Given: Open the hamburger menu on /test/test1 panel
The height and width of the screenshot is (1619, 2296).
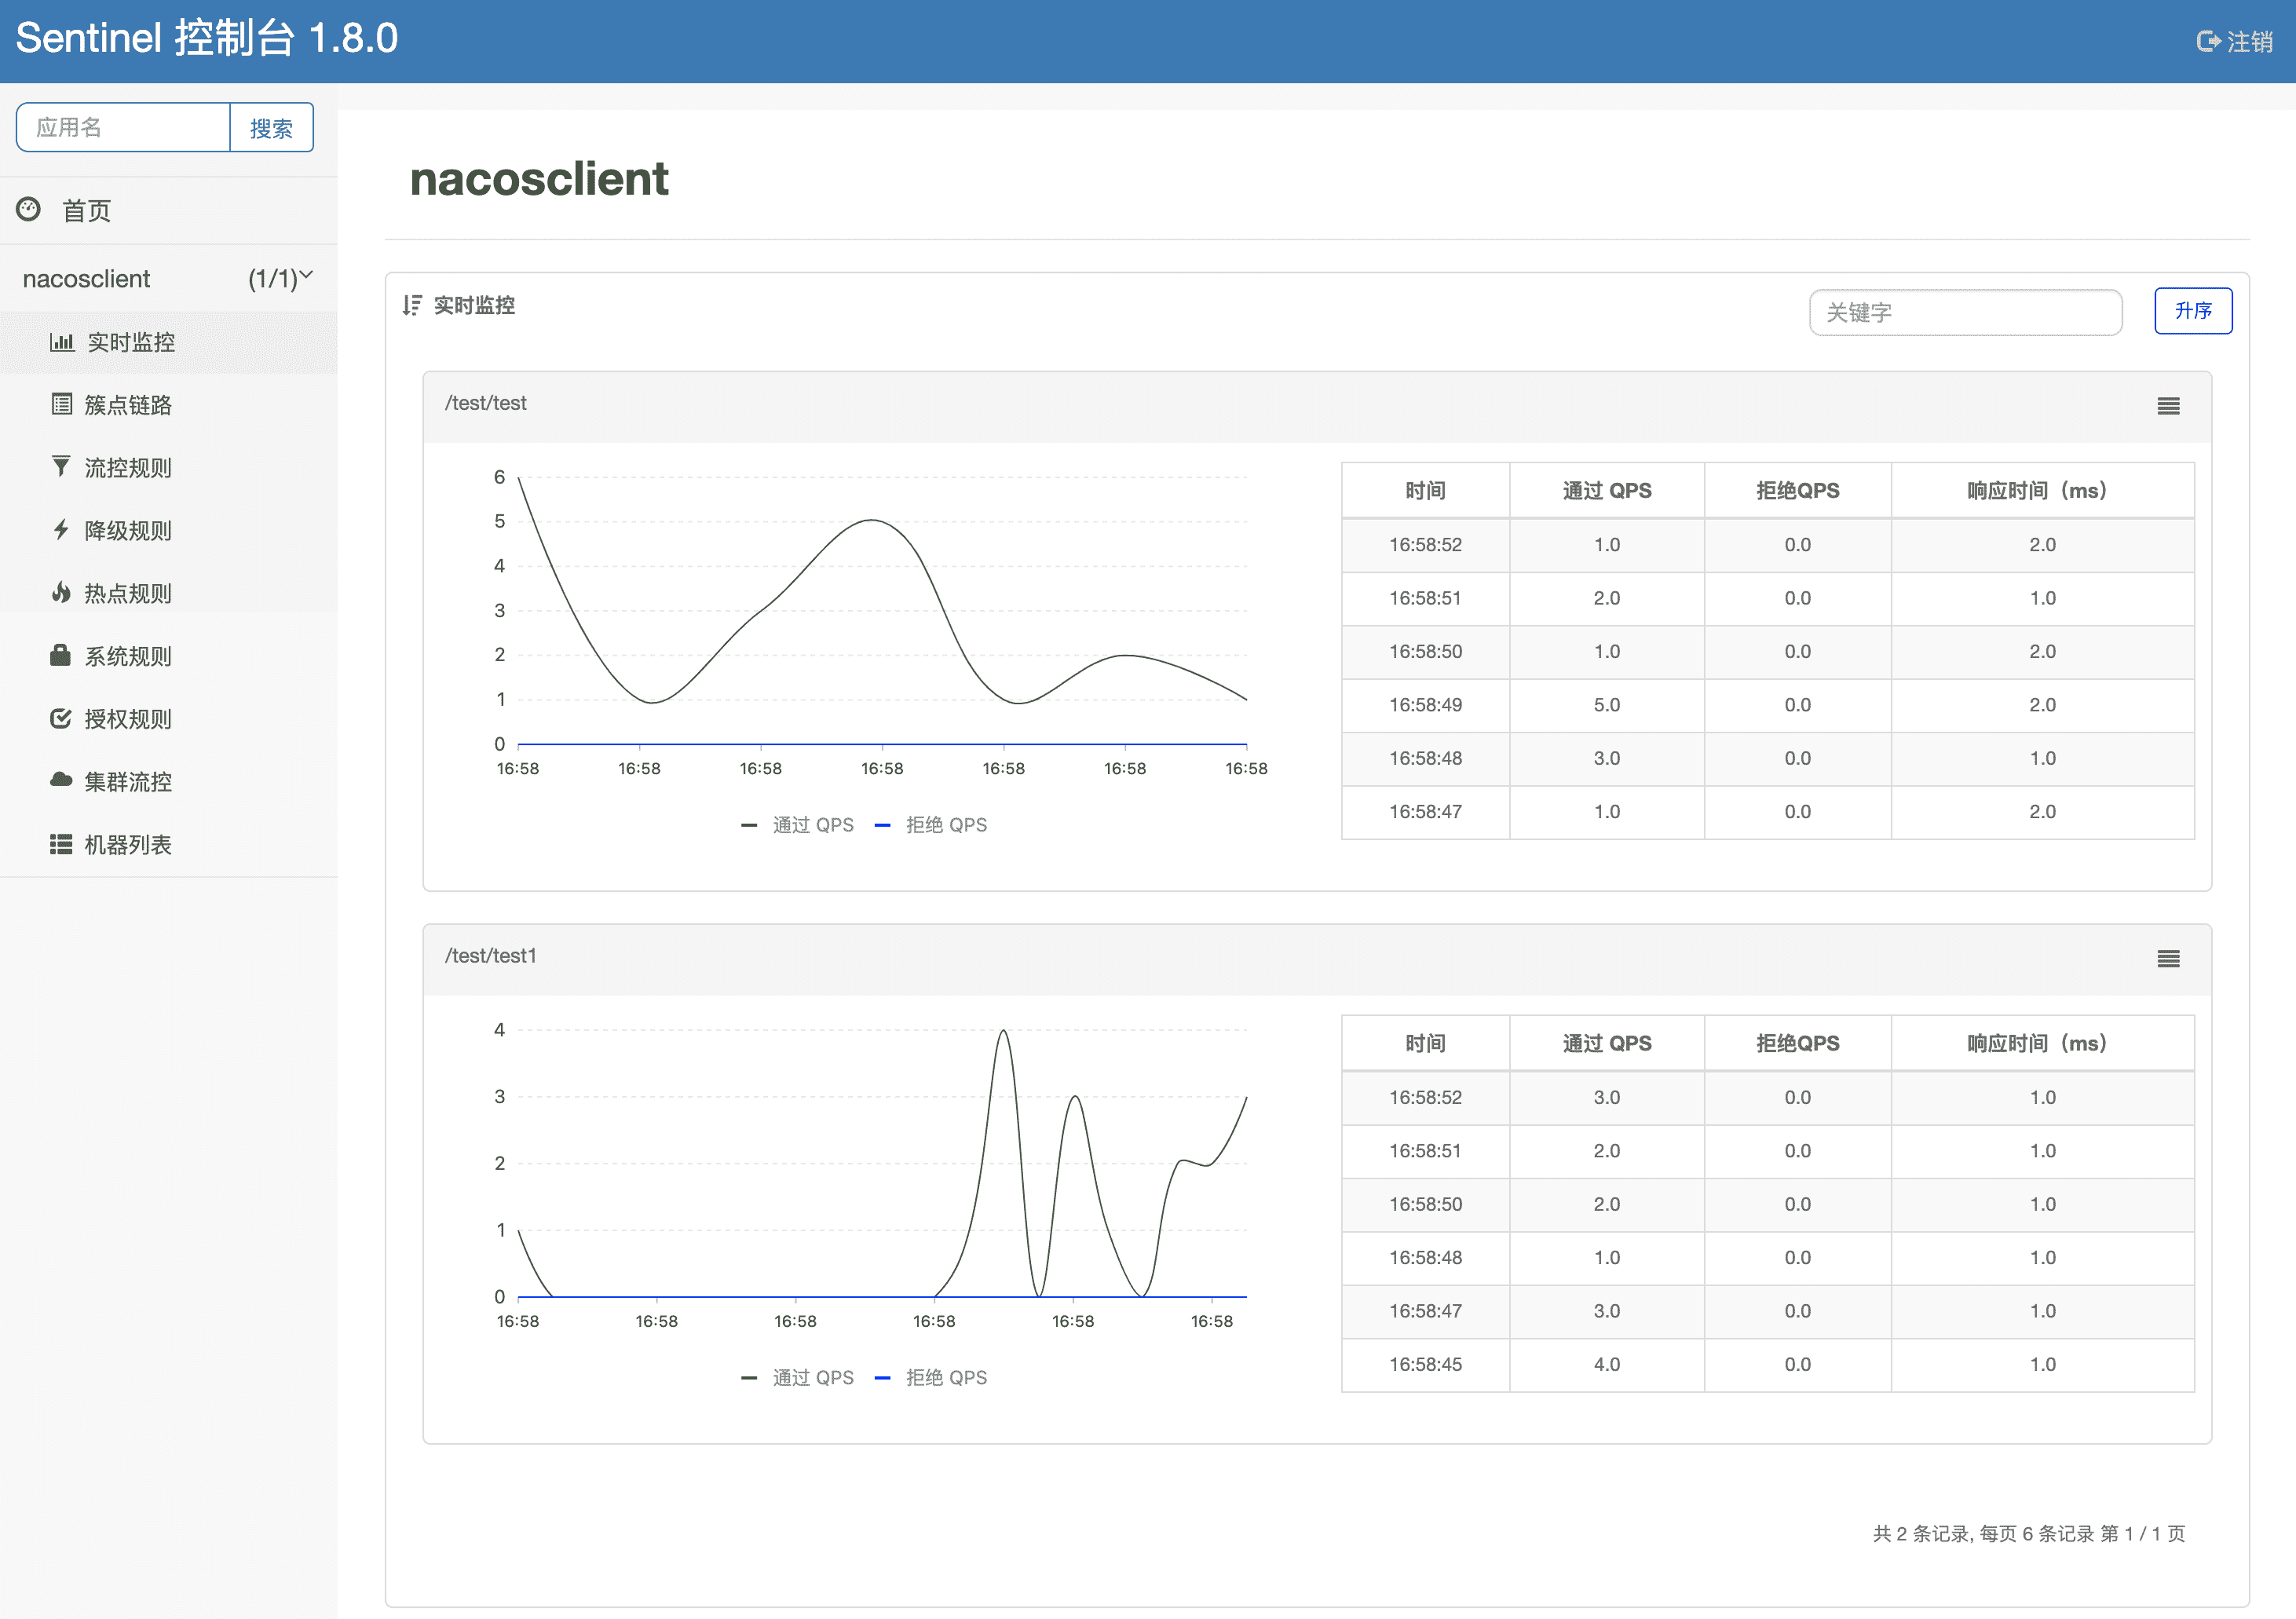Looking at the screenshot, I should click(x=2168, y=959).
